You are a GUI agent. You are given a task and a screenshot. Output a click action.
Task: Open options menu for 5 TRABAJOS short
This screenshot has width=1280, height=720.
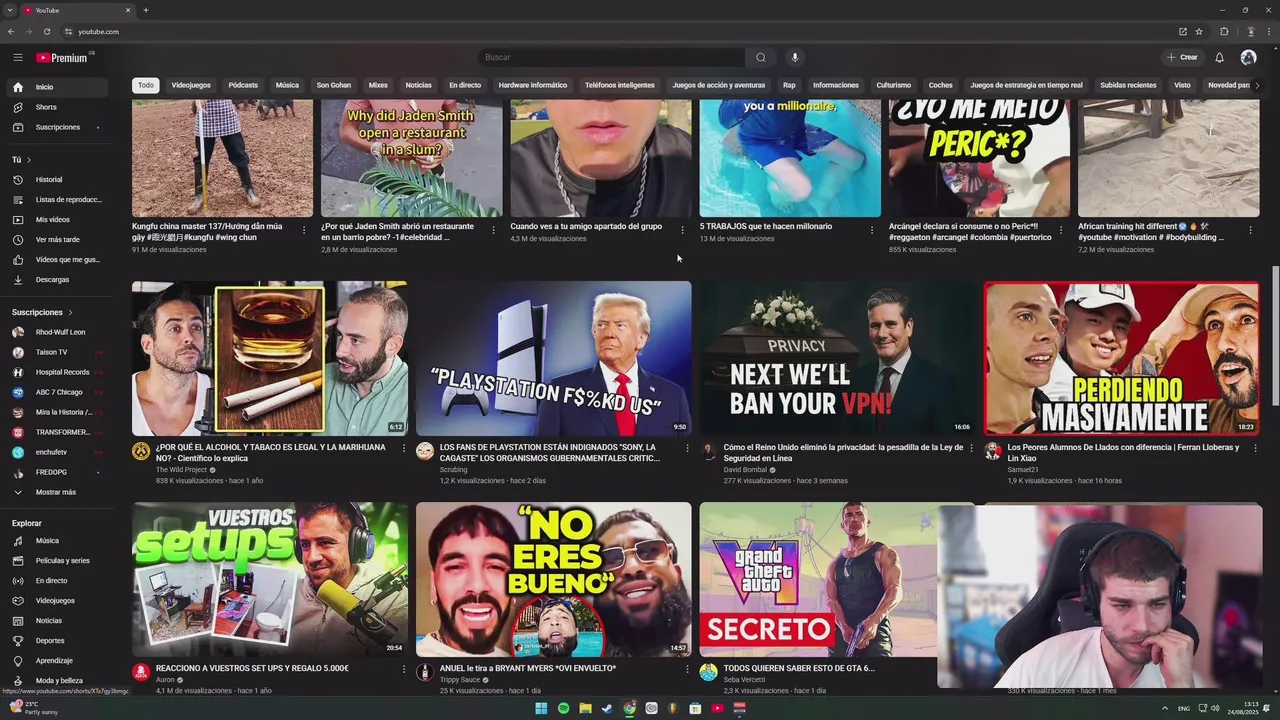coord(871,230)
